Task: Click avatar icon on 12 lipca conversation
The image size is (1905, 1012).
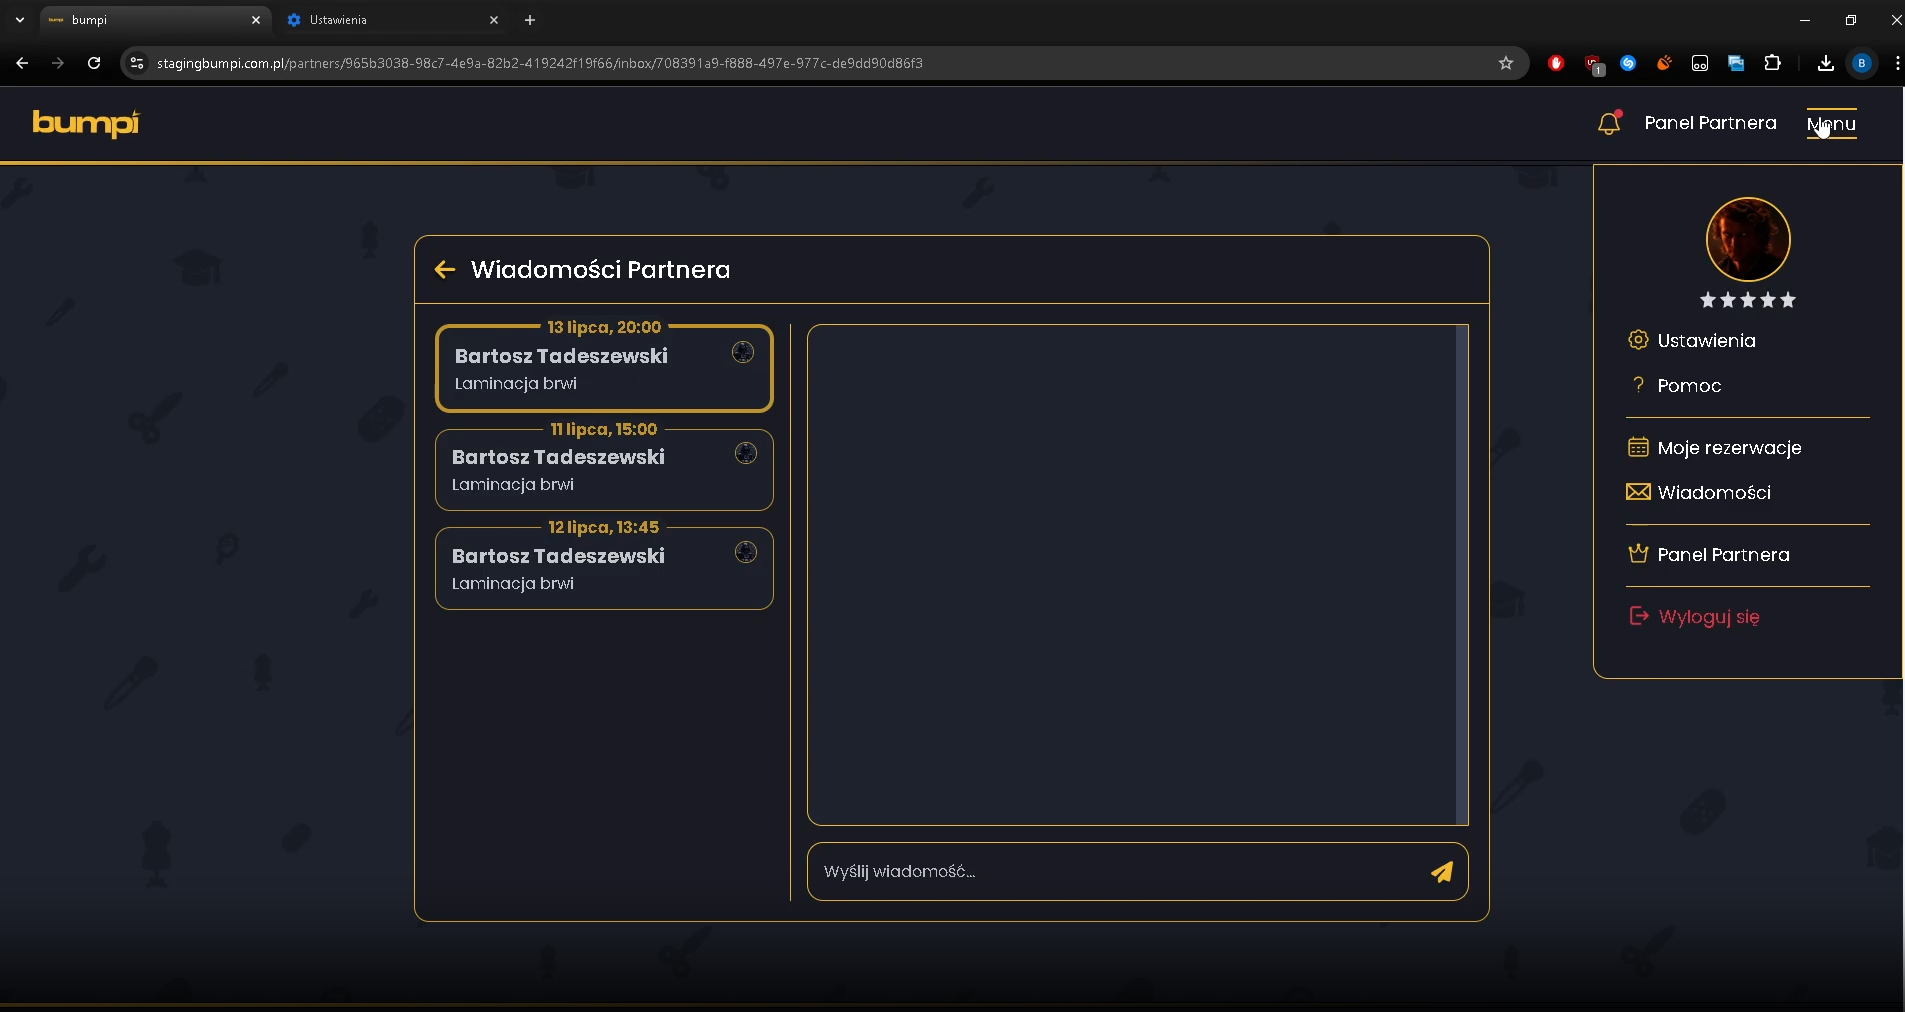Action: pyautogui.click(x=746, y=552)
